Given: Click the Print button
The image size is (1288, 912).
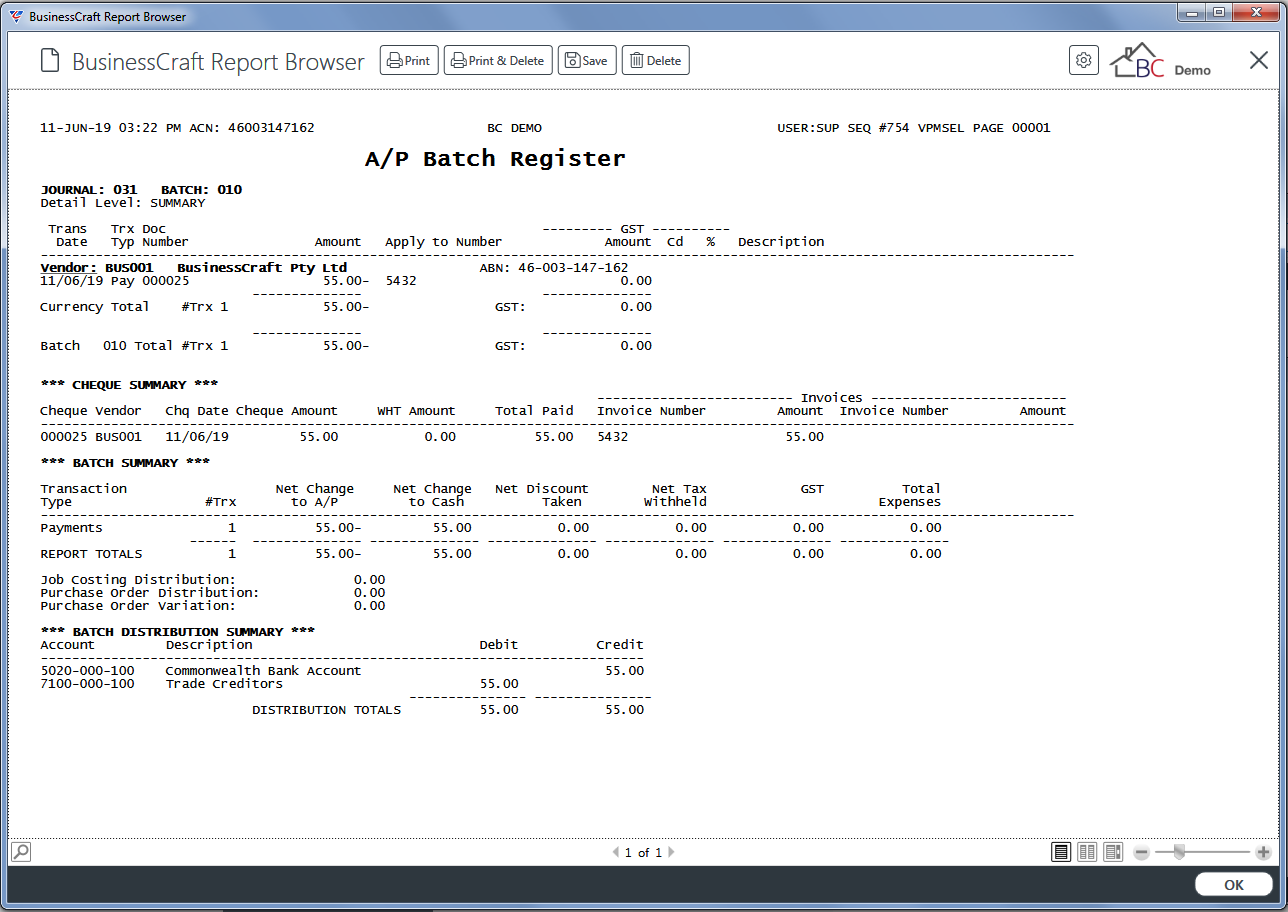Looking at the screenshot, I should pyautogui.click(x=409, y=61).
